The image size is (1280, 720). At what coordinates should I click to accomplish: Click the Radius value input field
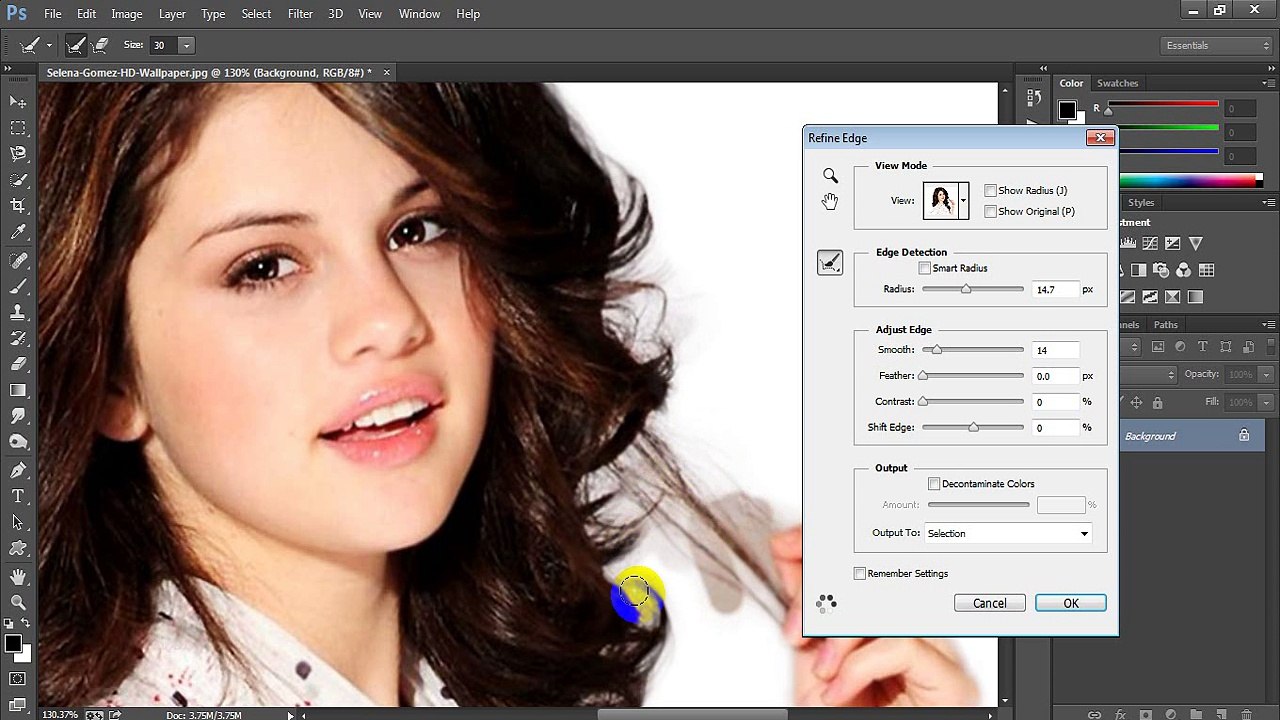point(1056,290)
